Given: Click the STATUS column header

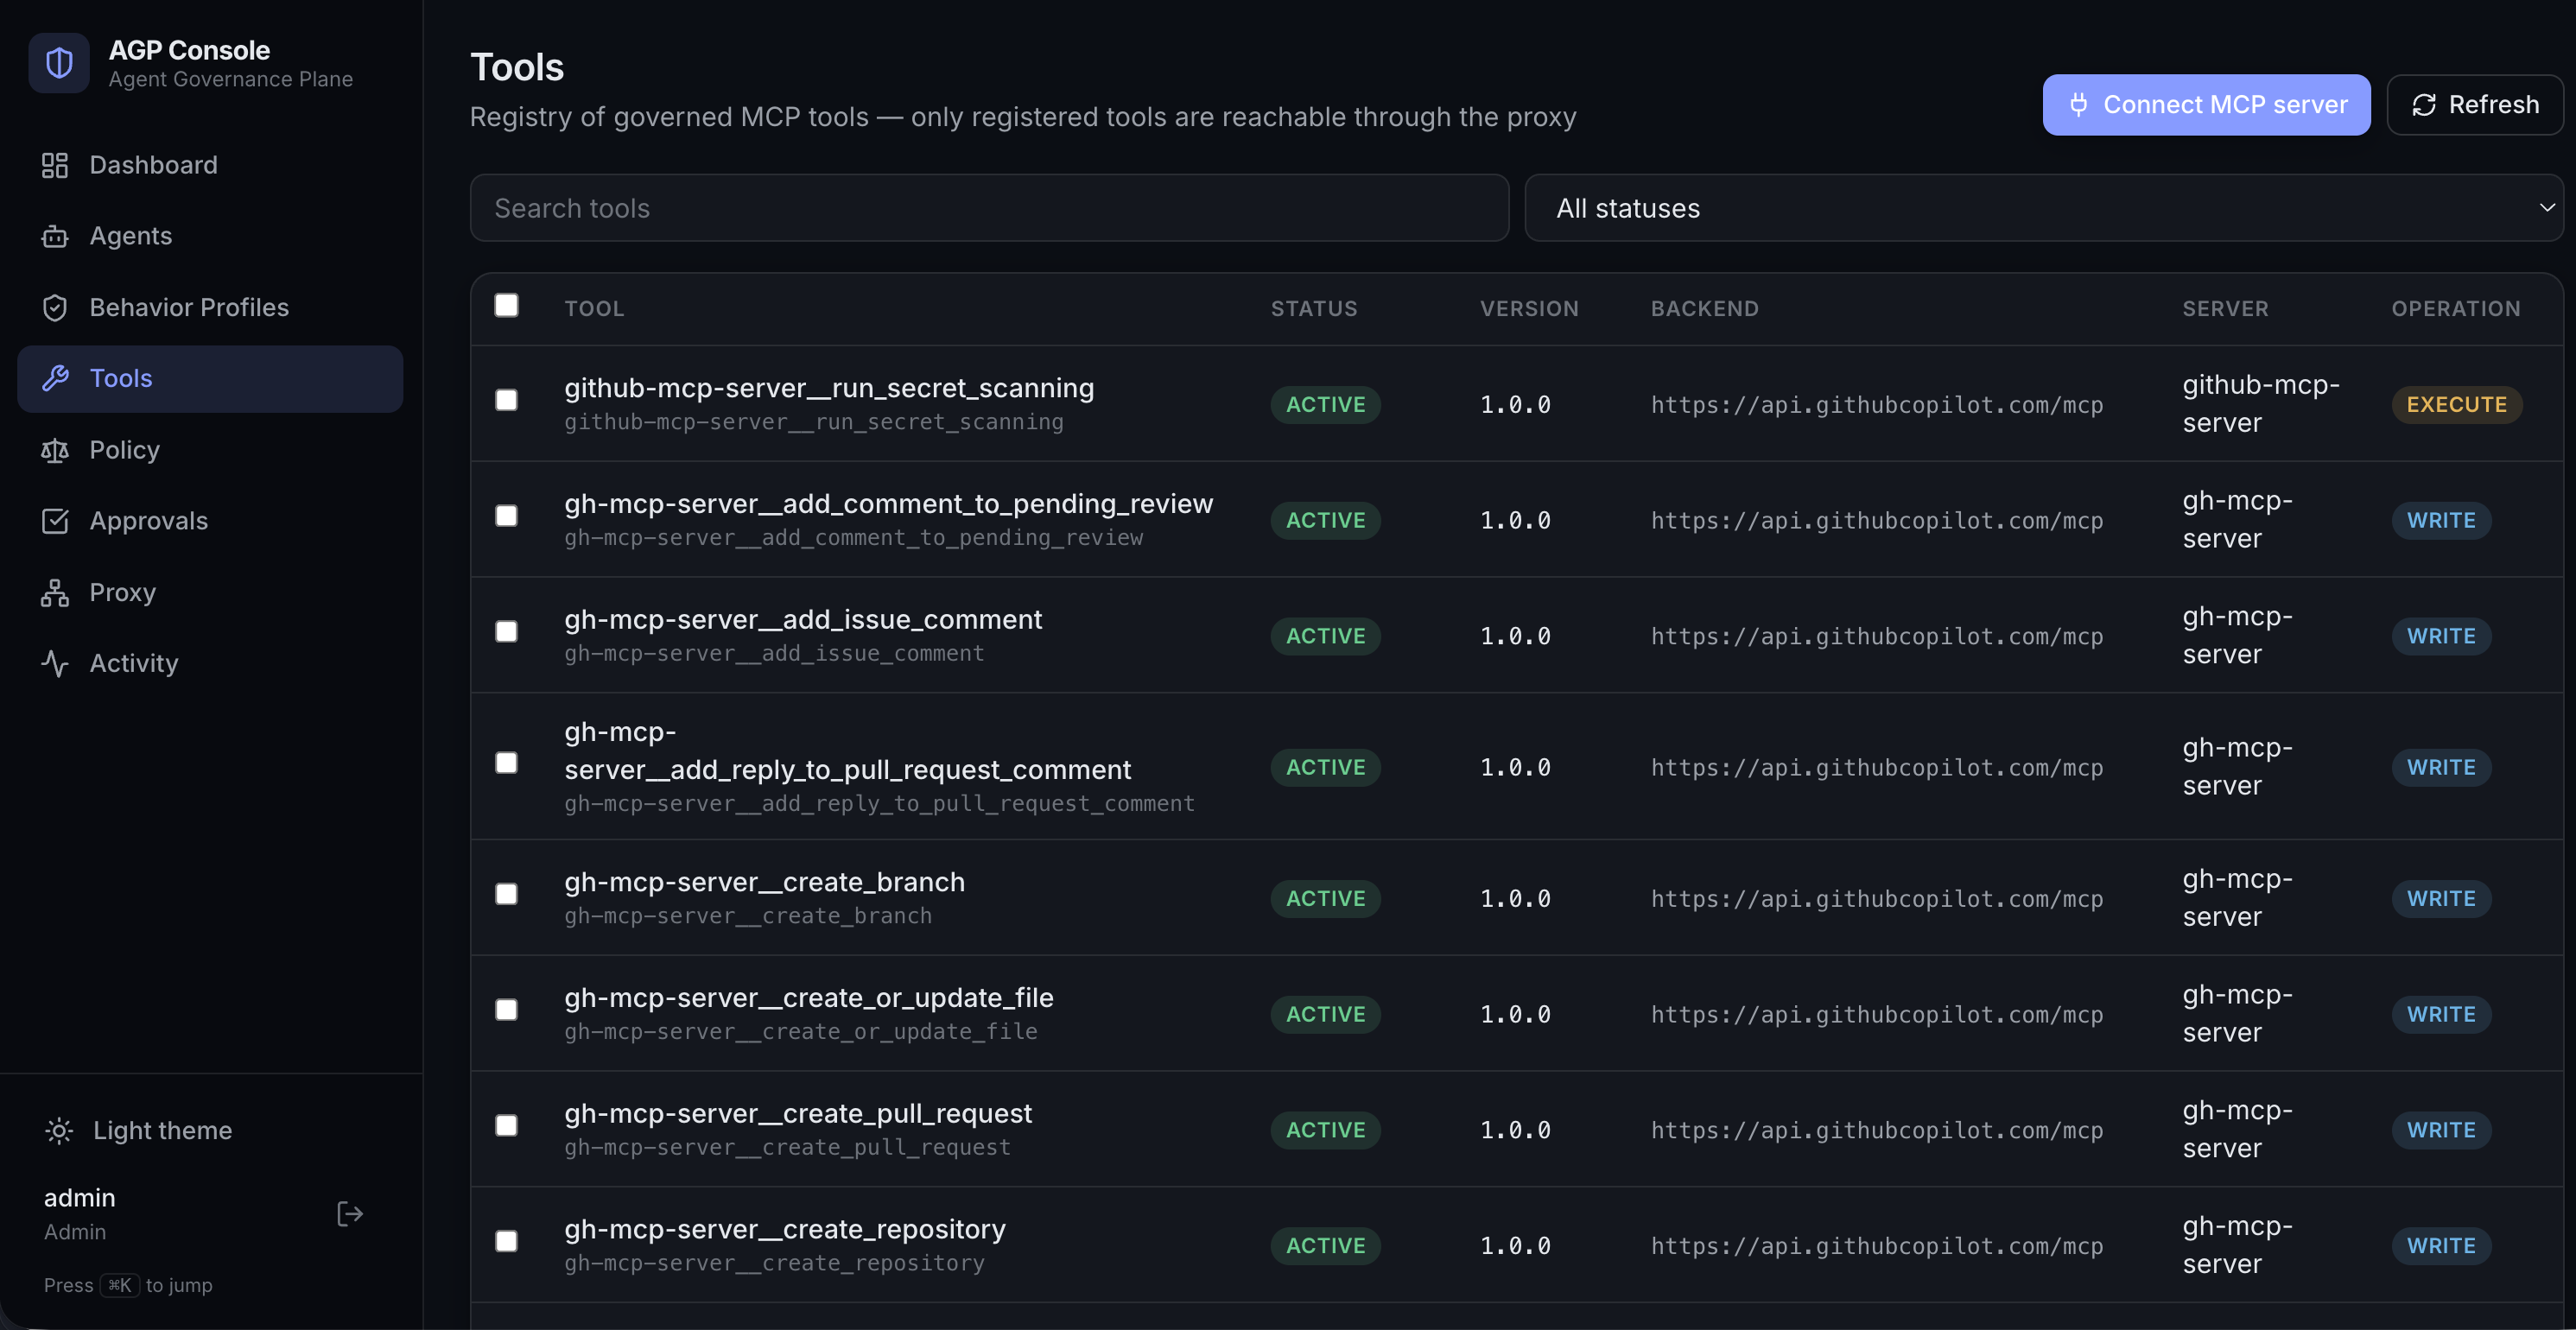Looking at the screenshot, I should tap(1314, 309).
